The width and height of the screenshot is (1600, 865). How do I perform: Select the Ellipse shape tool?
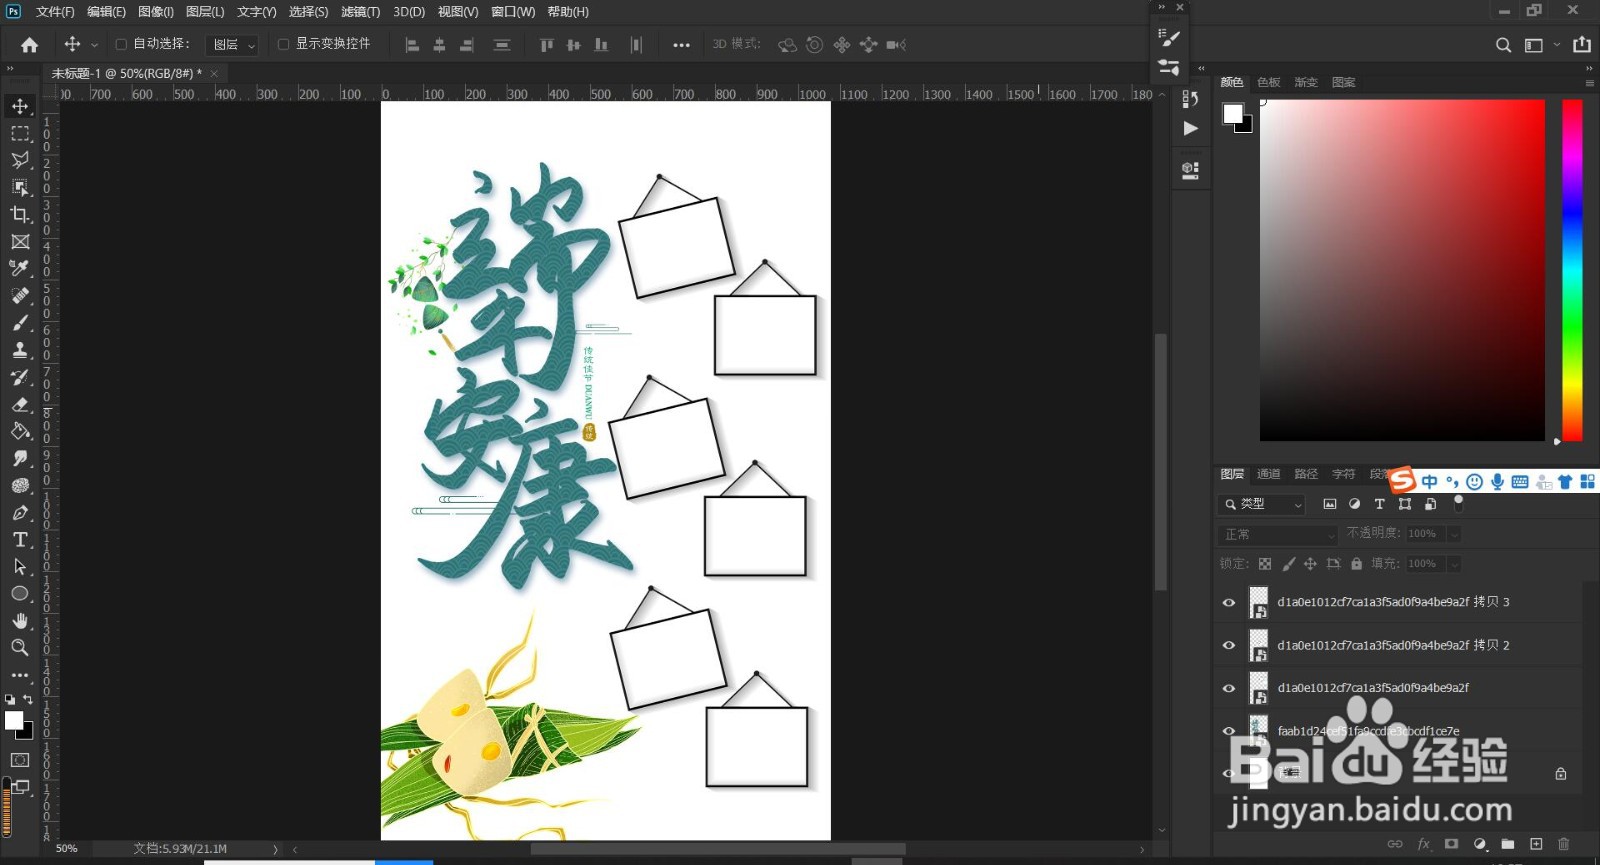[x=20, y=593]
